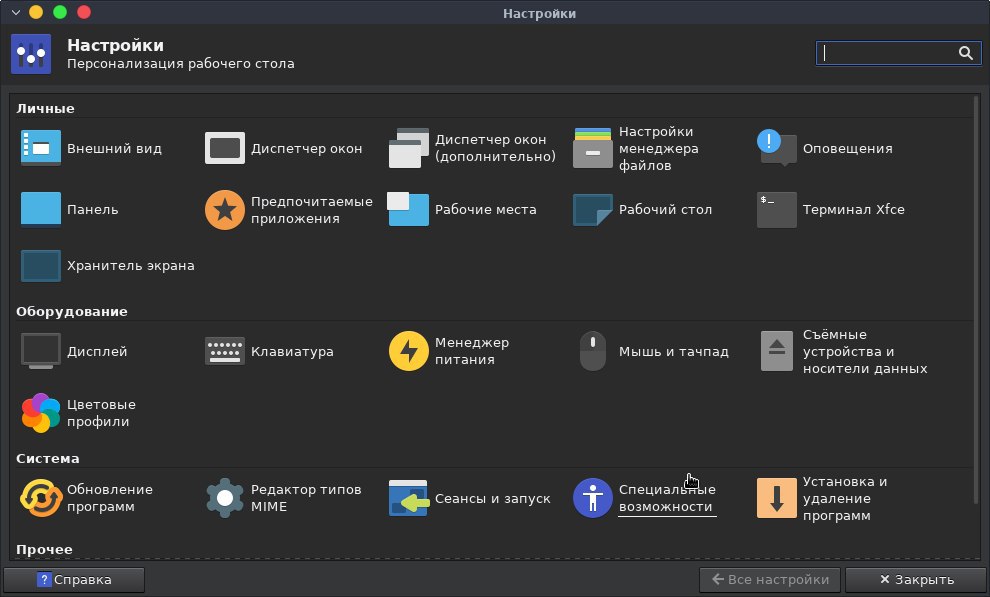Click the Хранитель экрана label text
This screenshot has height=597, width=990.
coord(131,266)
